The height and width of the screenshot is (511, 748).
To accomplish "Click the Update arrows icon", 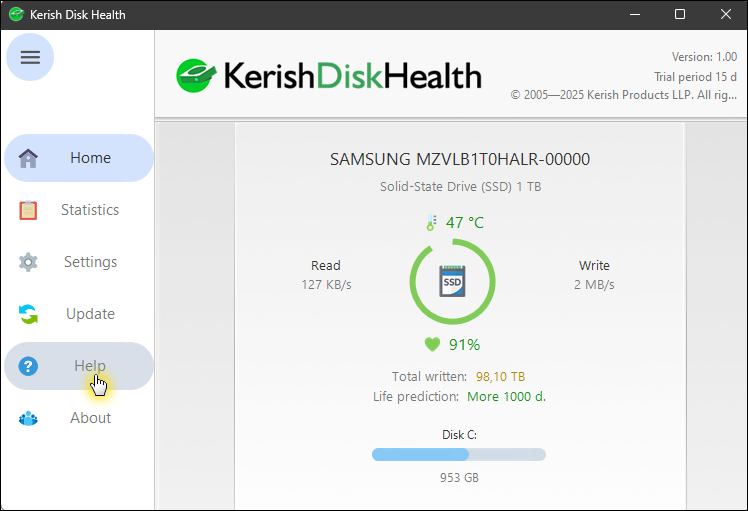I will [x=28, y=314].
